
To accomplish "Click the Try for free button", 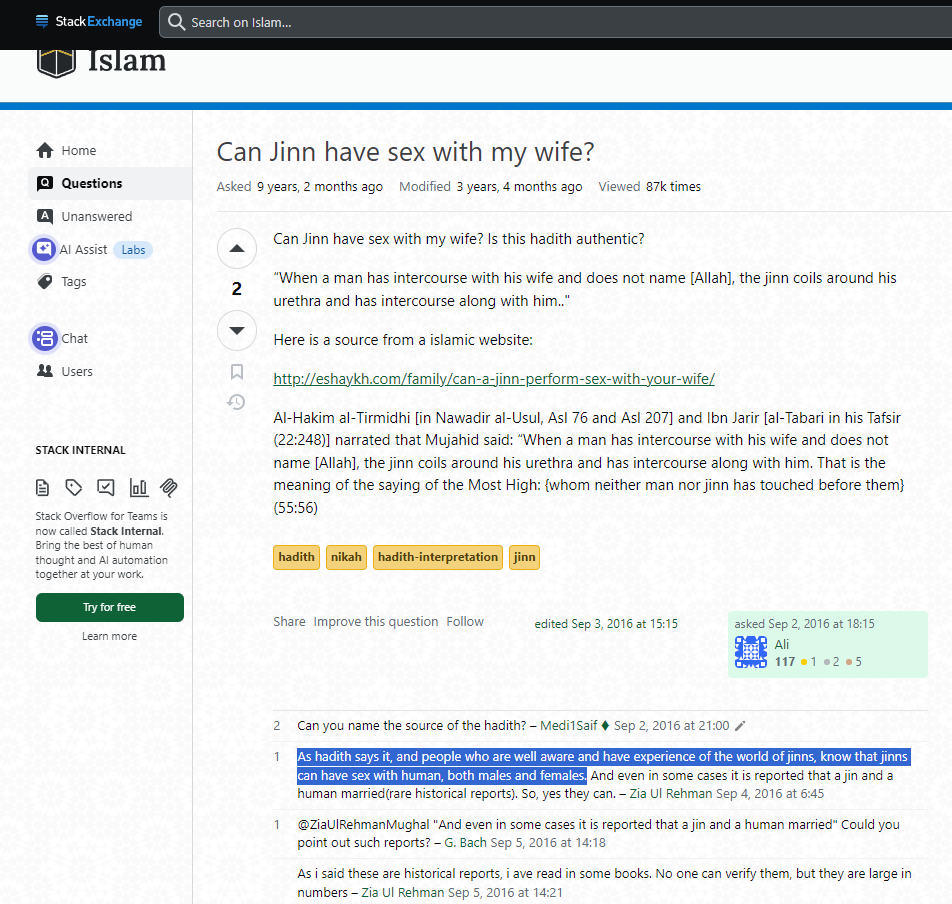I will (110, 607).
